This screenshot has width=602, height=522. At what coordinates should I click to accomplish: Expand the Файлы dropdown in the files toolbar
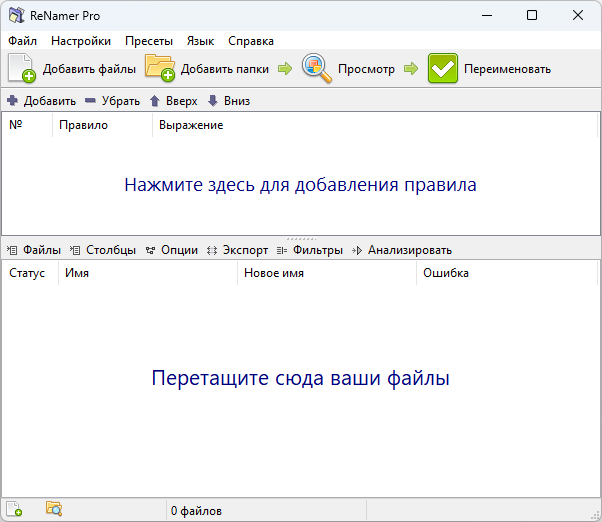click(x=34, y=250)
